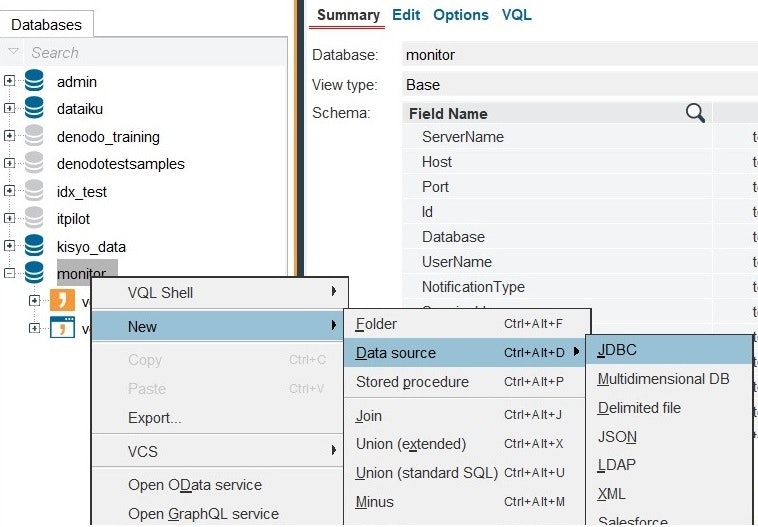The height and width of the screenshot is (527, 758).
Task: Select the dataiku tree label
Action: pos(80,109)
